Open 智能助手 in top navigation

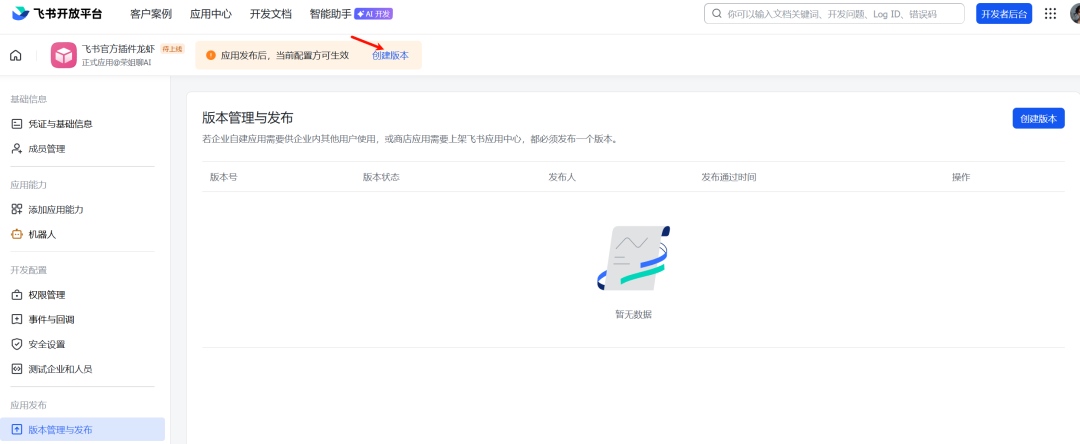click(x=331, y=14)
